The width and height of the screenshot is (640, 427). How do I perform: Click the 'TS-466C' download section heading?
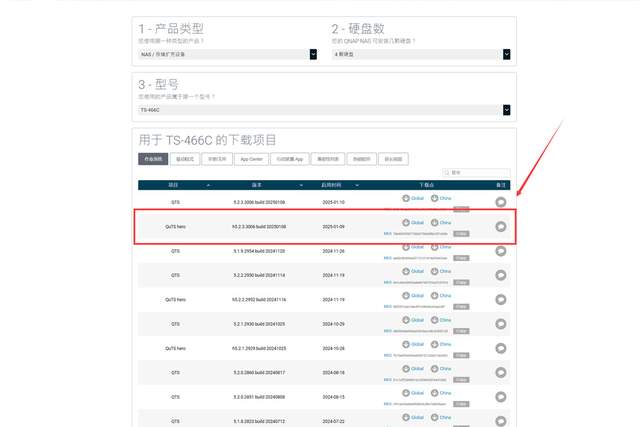point(207,140)
